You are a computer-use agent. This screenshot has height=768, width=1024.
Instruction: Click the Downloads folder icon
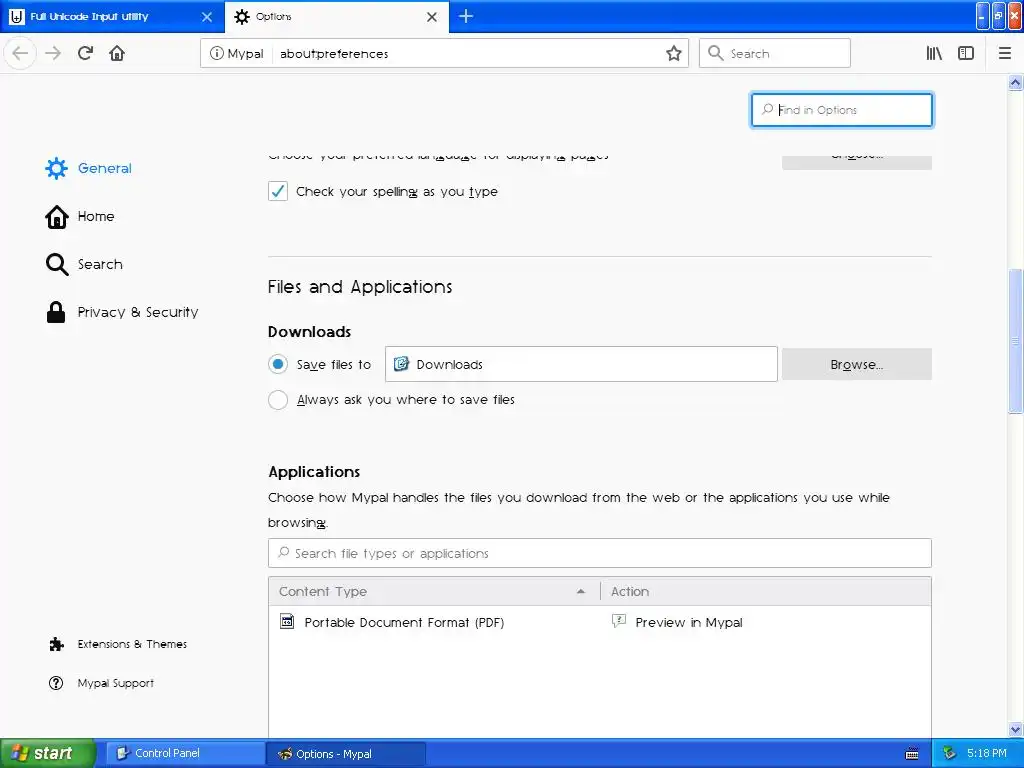(x=401, y=363)
